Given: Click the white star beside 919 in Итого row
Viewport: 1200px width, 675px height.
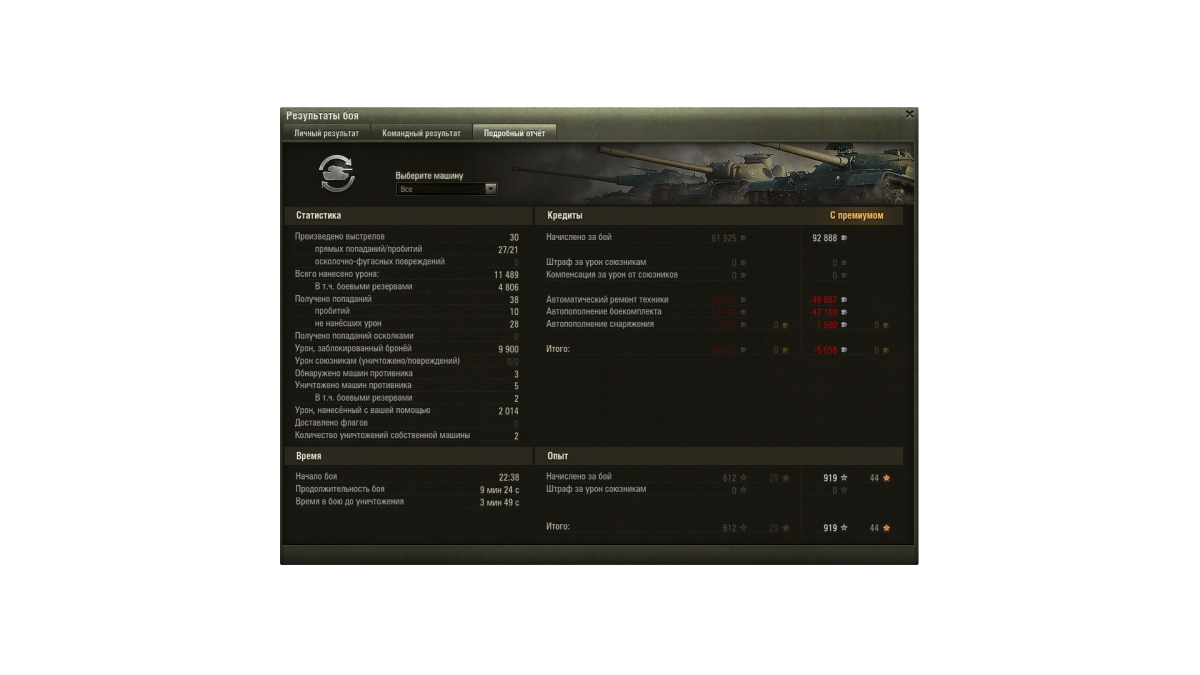Looking at the screenshot, I should (x=844, y=528).
